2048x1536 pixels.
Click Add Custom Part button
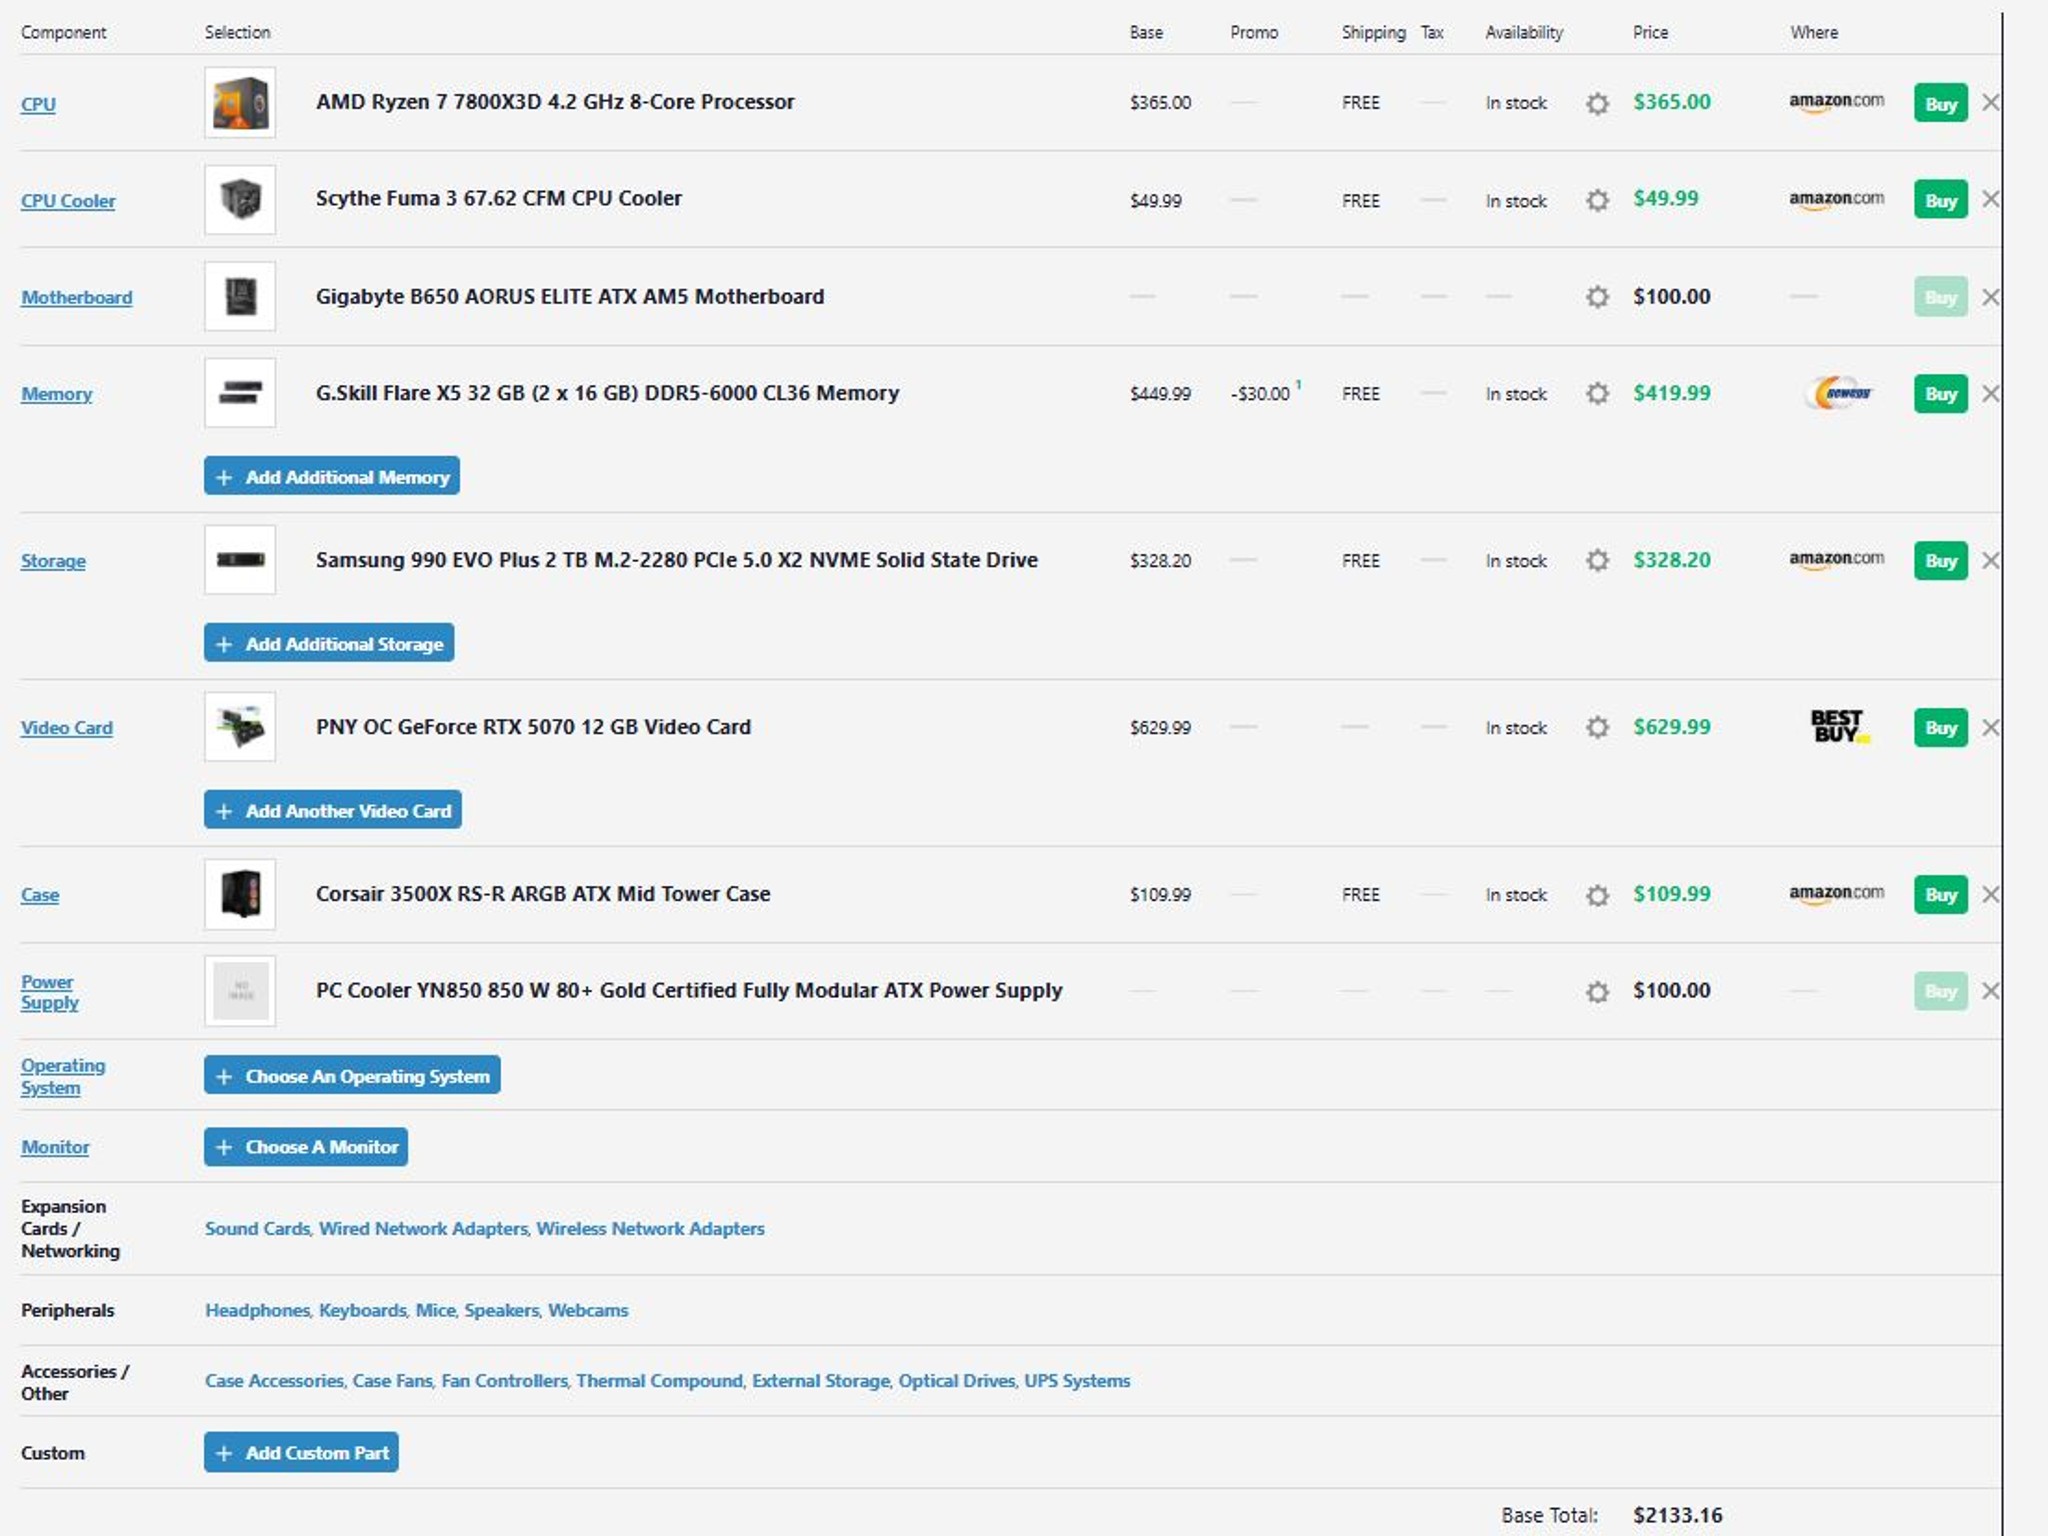(x=301, y=1453)
